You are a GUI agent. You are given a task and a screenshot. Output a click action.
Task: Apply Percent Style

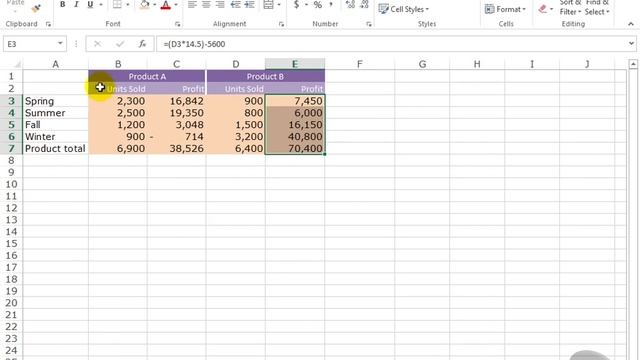click(x=318, y=5)
